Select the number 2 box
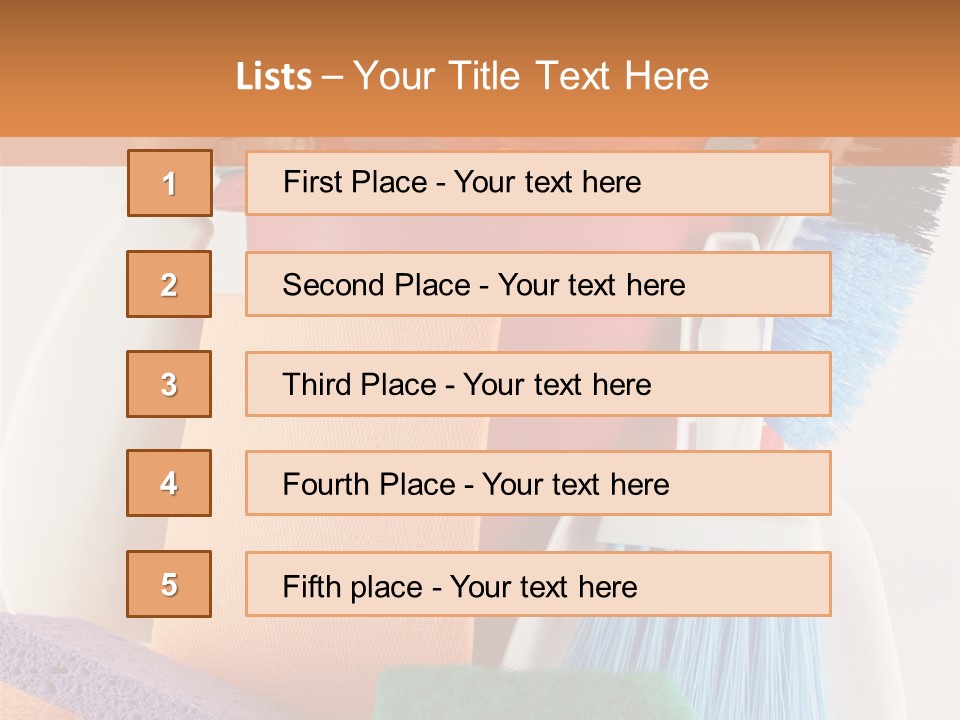Image resolution: width=960 pixels, height=720 pixels. tap(169, 284)
